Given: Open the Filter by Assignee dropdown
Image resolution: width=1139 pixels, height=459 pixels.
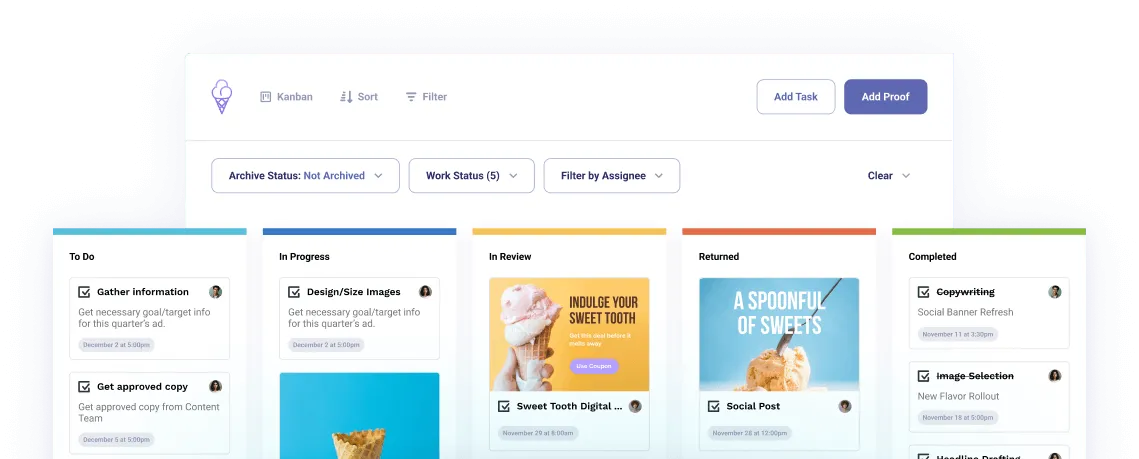Looking at the screenshot, I should coord(612,176).
